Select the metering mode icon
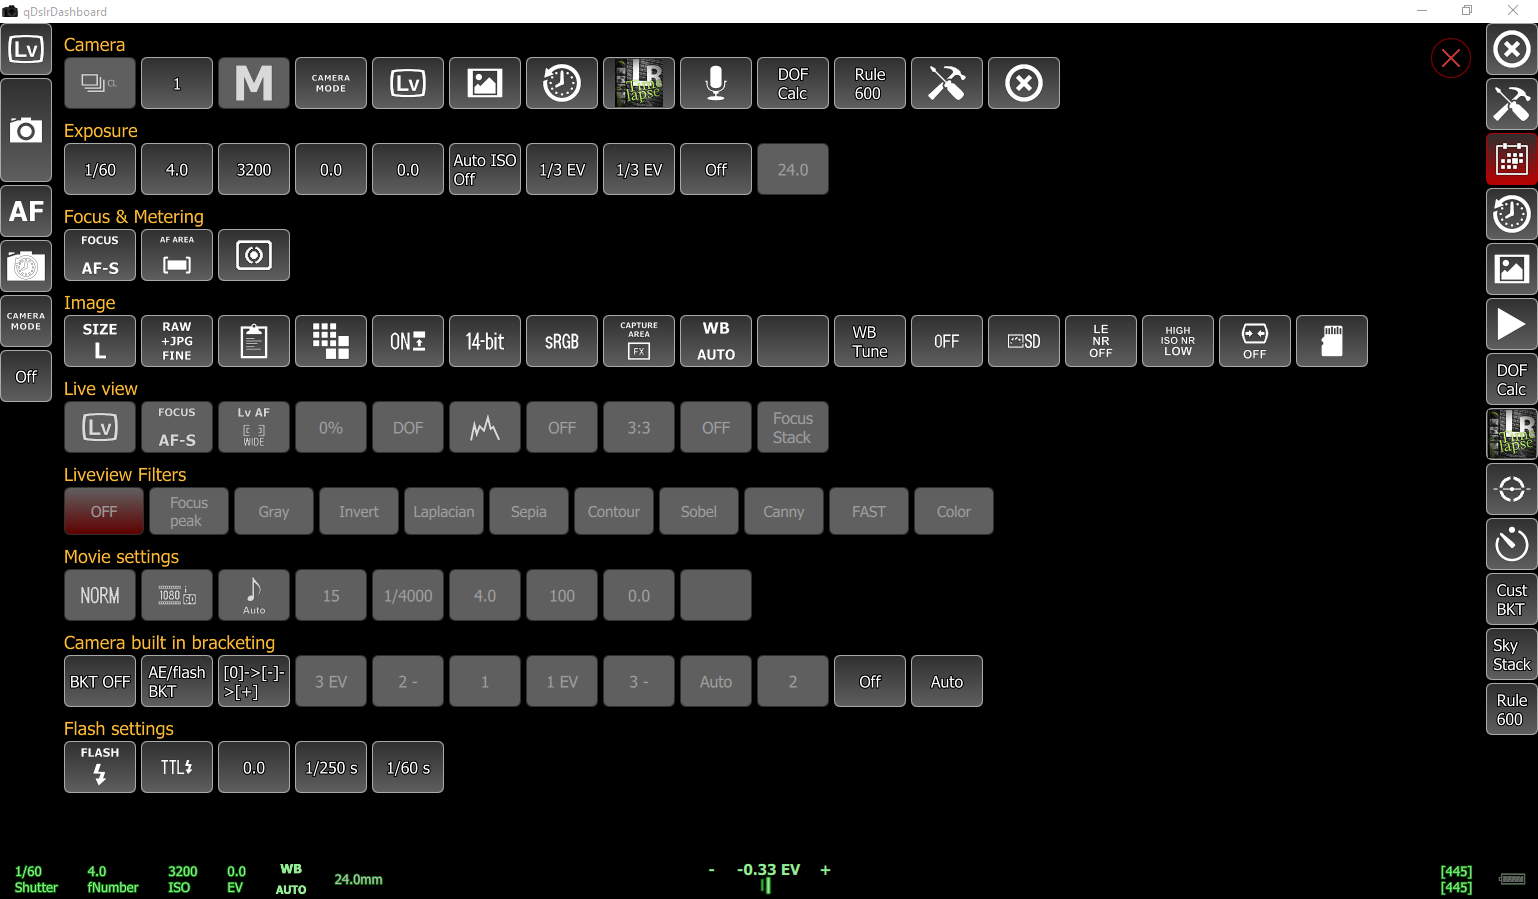The height and width of the screenshot is (899, 1538). [x=254, y=255]
